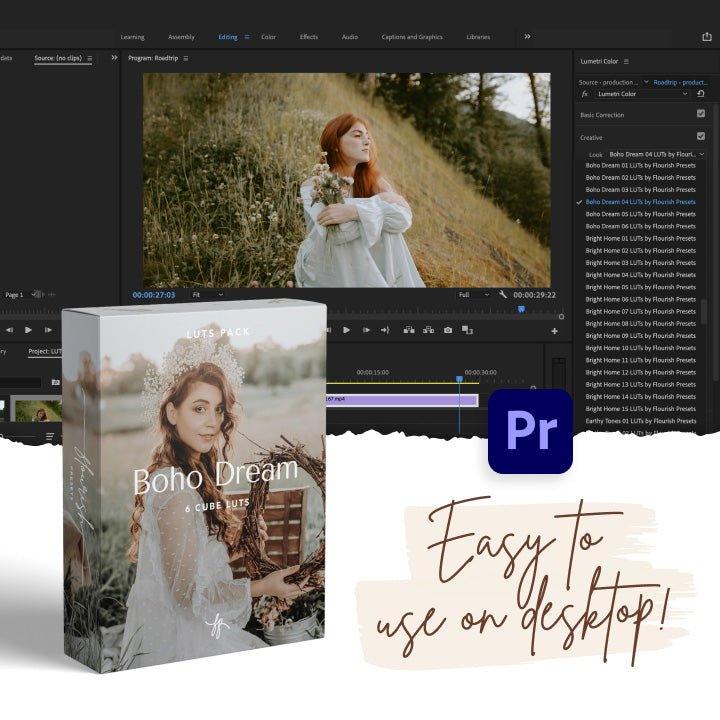The width and height of the screenshot is (720, 720).
Task: Click the Reset Lumetri Color effect icon
Action: 701,93
